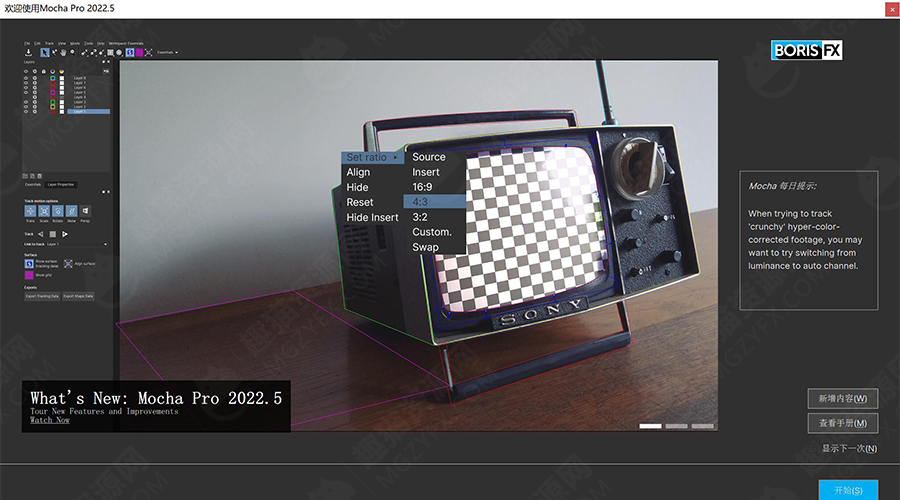900x500 pixels.
Task: Select Layer 1 in the Layers list
Action: pos(88,111)
